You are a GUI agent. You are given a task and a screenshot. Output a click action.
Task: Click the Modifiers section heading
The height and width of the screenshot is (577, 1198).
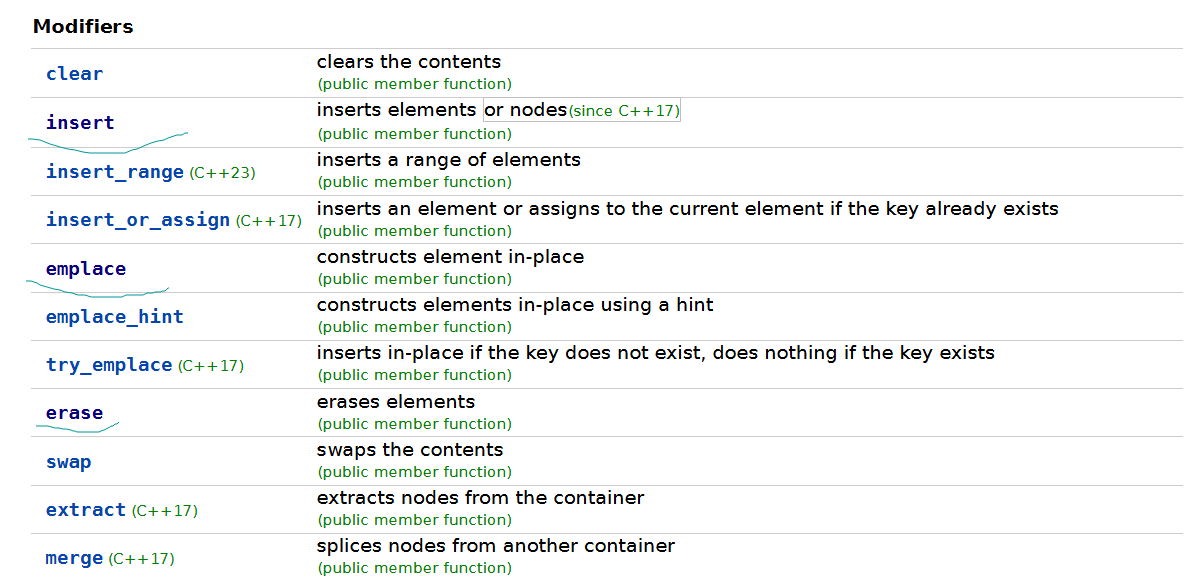coord(83,27)
